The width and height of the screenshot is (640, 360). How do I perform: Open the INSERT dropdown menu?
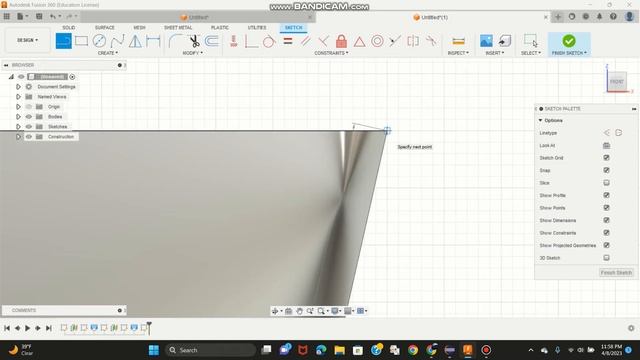point(495,53)
